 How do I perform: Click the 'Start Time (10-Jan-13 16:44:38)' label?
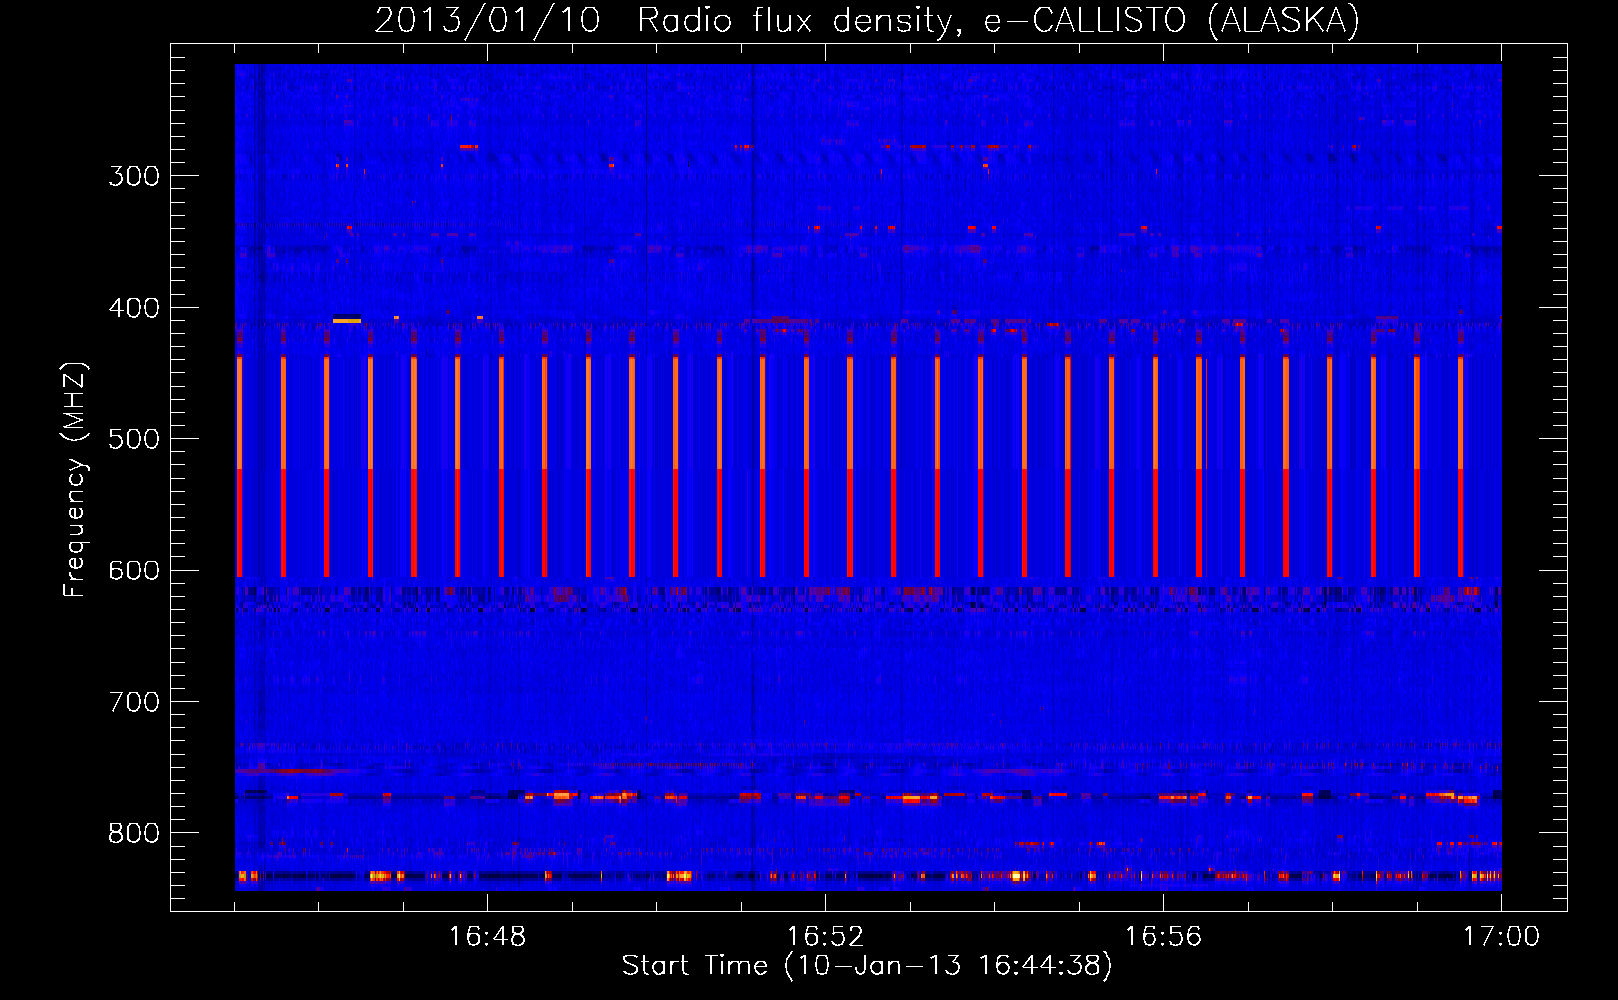coord(866,966)
